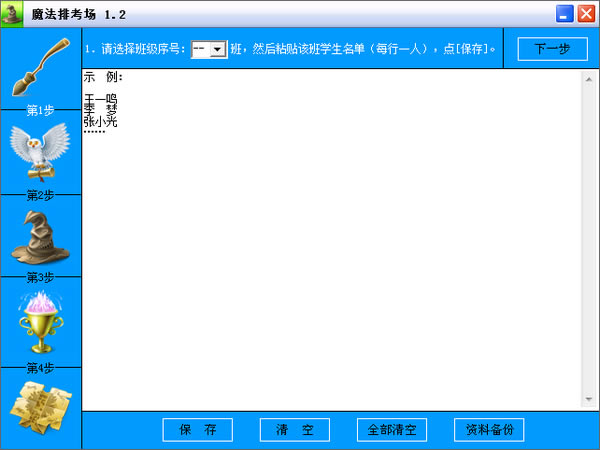Go to next step with 下一步

552,49
